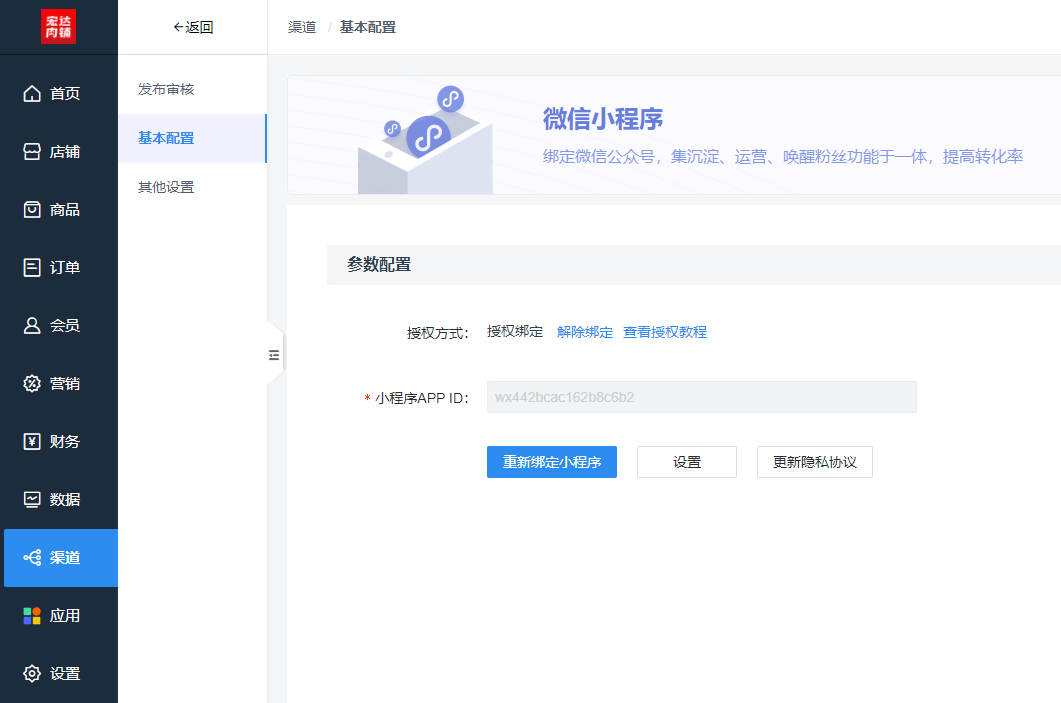1061x703 pixels.
Task: Click the 订单 label in sidebar
Action: pos(65,267)
